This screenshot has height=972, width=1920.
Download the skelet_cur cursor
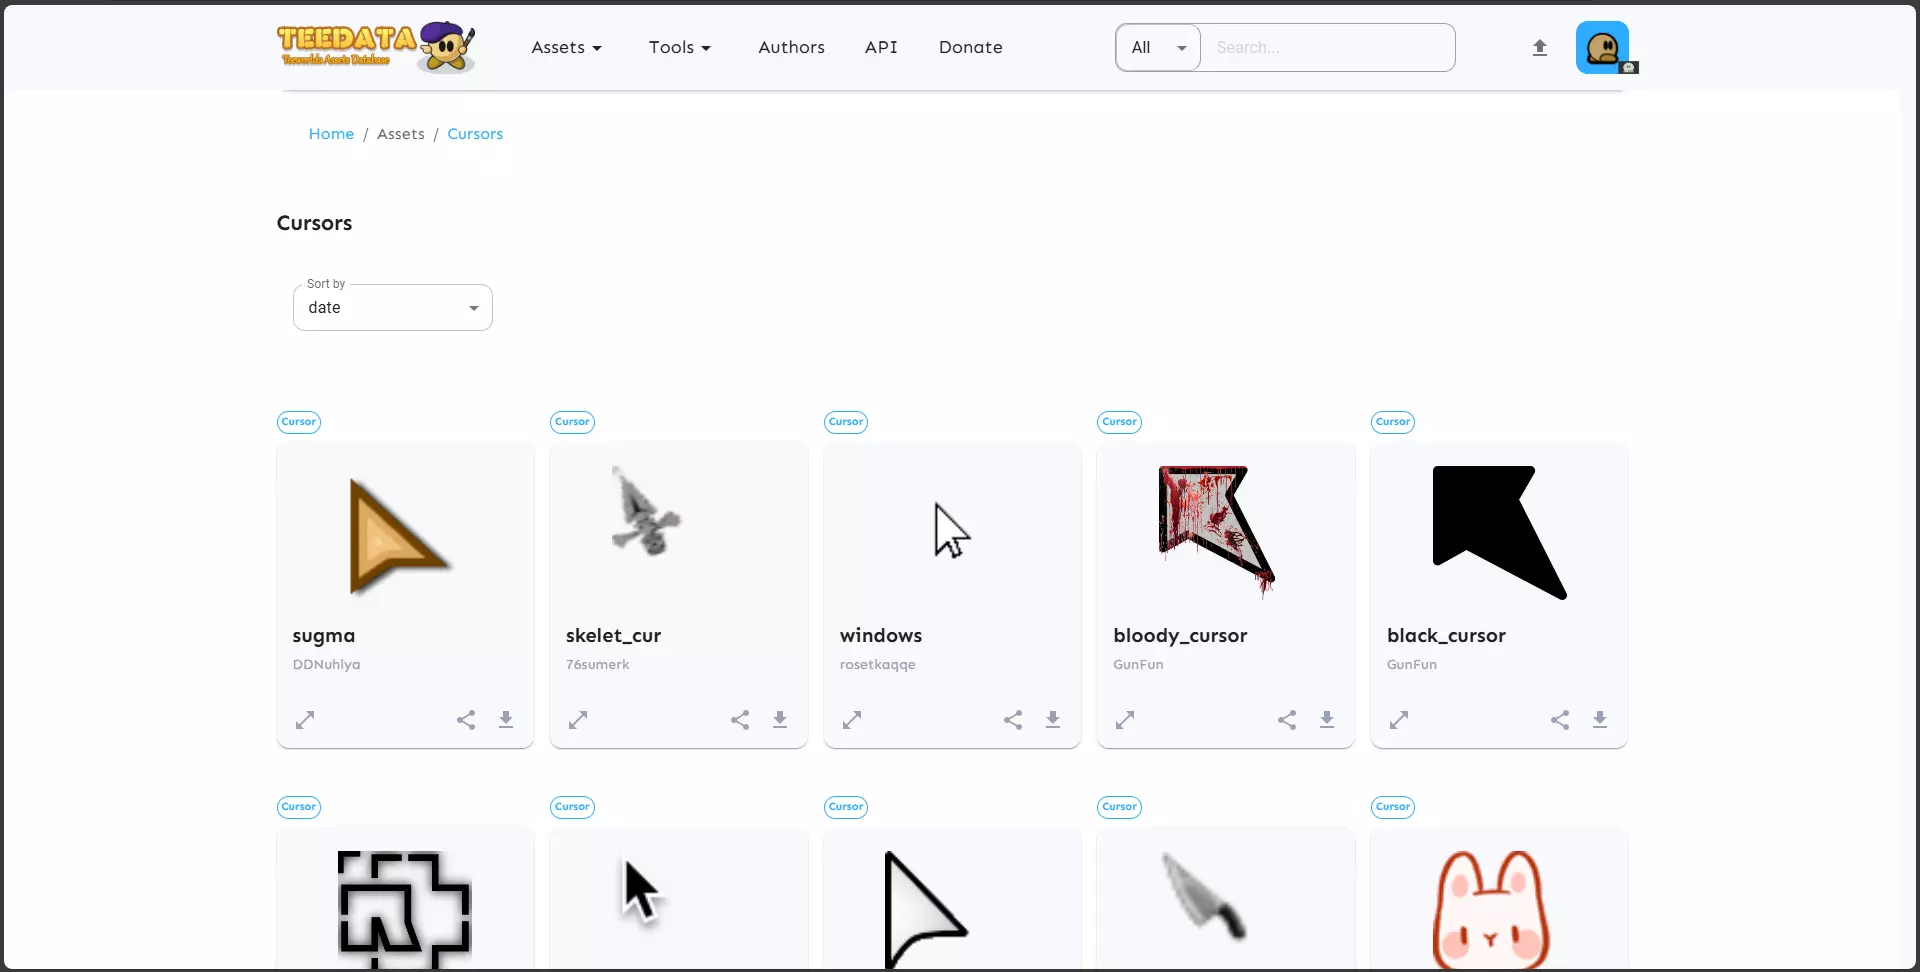tap(780, 720)
